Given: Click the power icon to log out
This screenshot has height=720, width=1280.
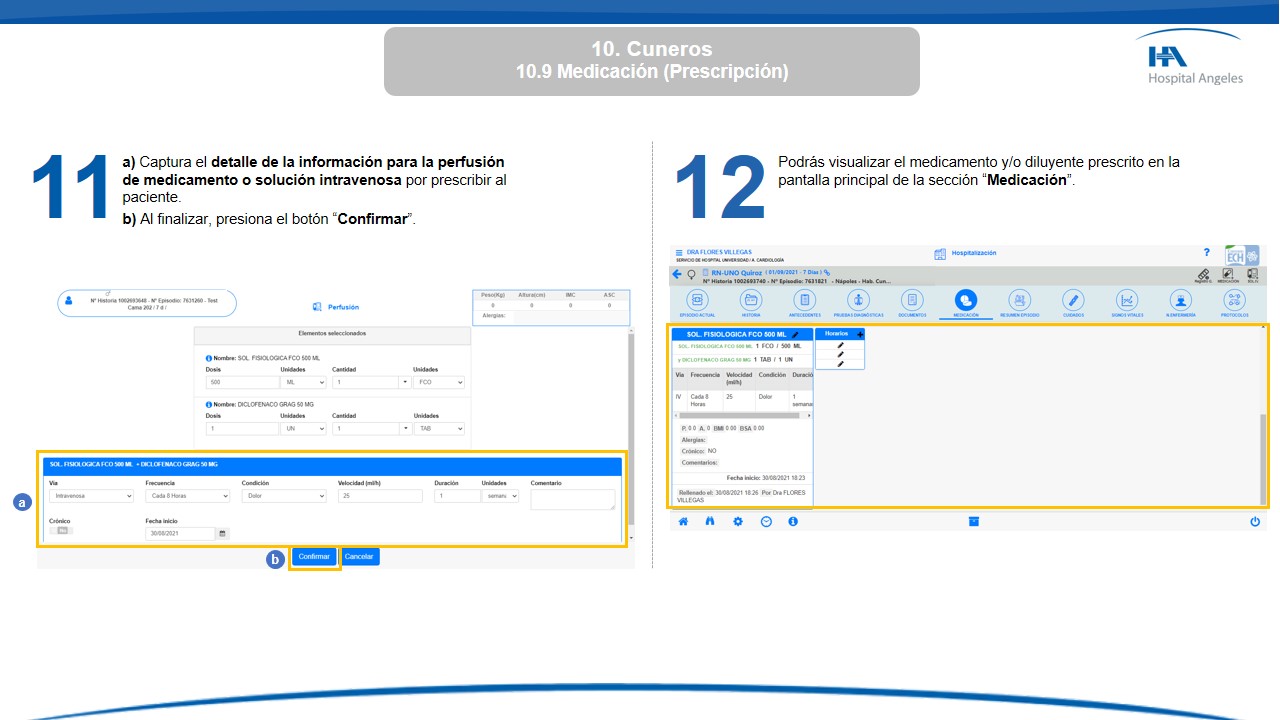Looking at the screenshot, I should coord(1255,522).
